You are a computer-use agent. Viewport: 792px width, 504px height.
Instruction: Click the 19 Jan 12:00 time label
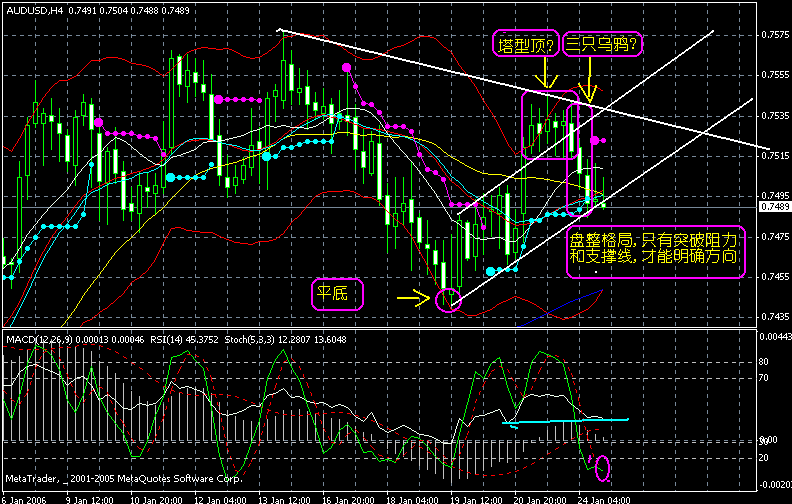[x=477, y=500]
